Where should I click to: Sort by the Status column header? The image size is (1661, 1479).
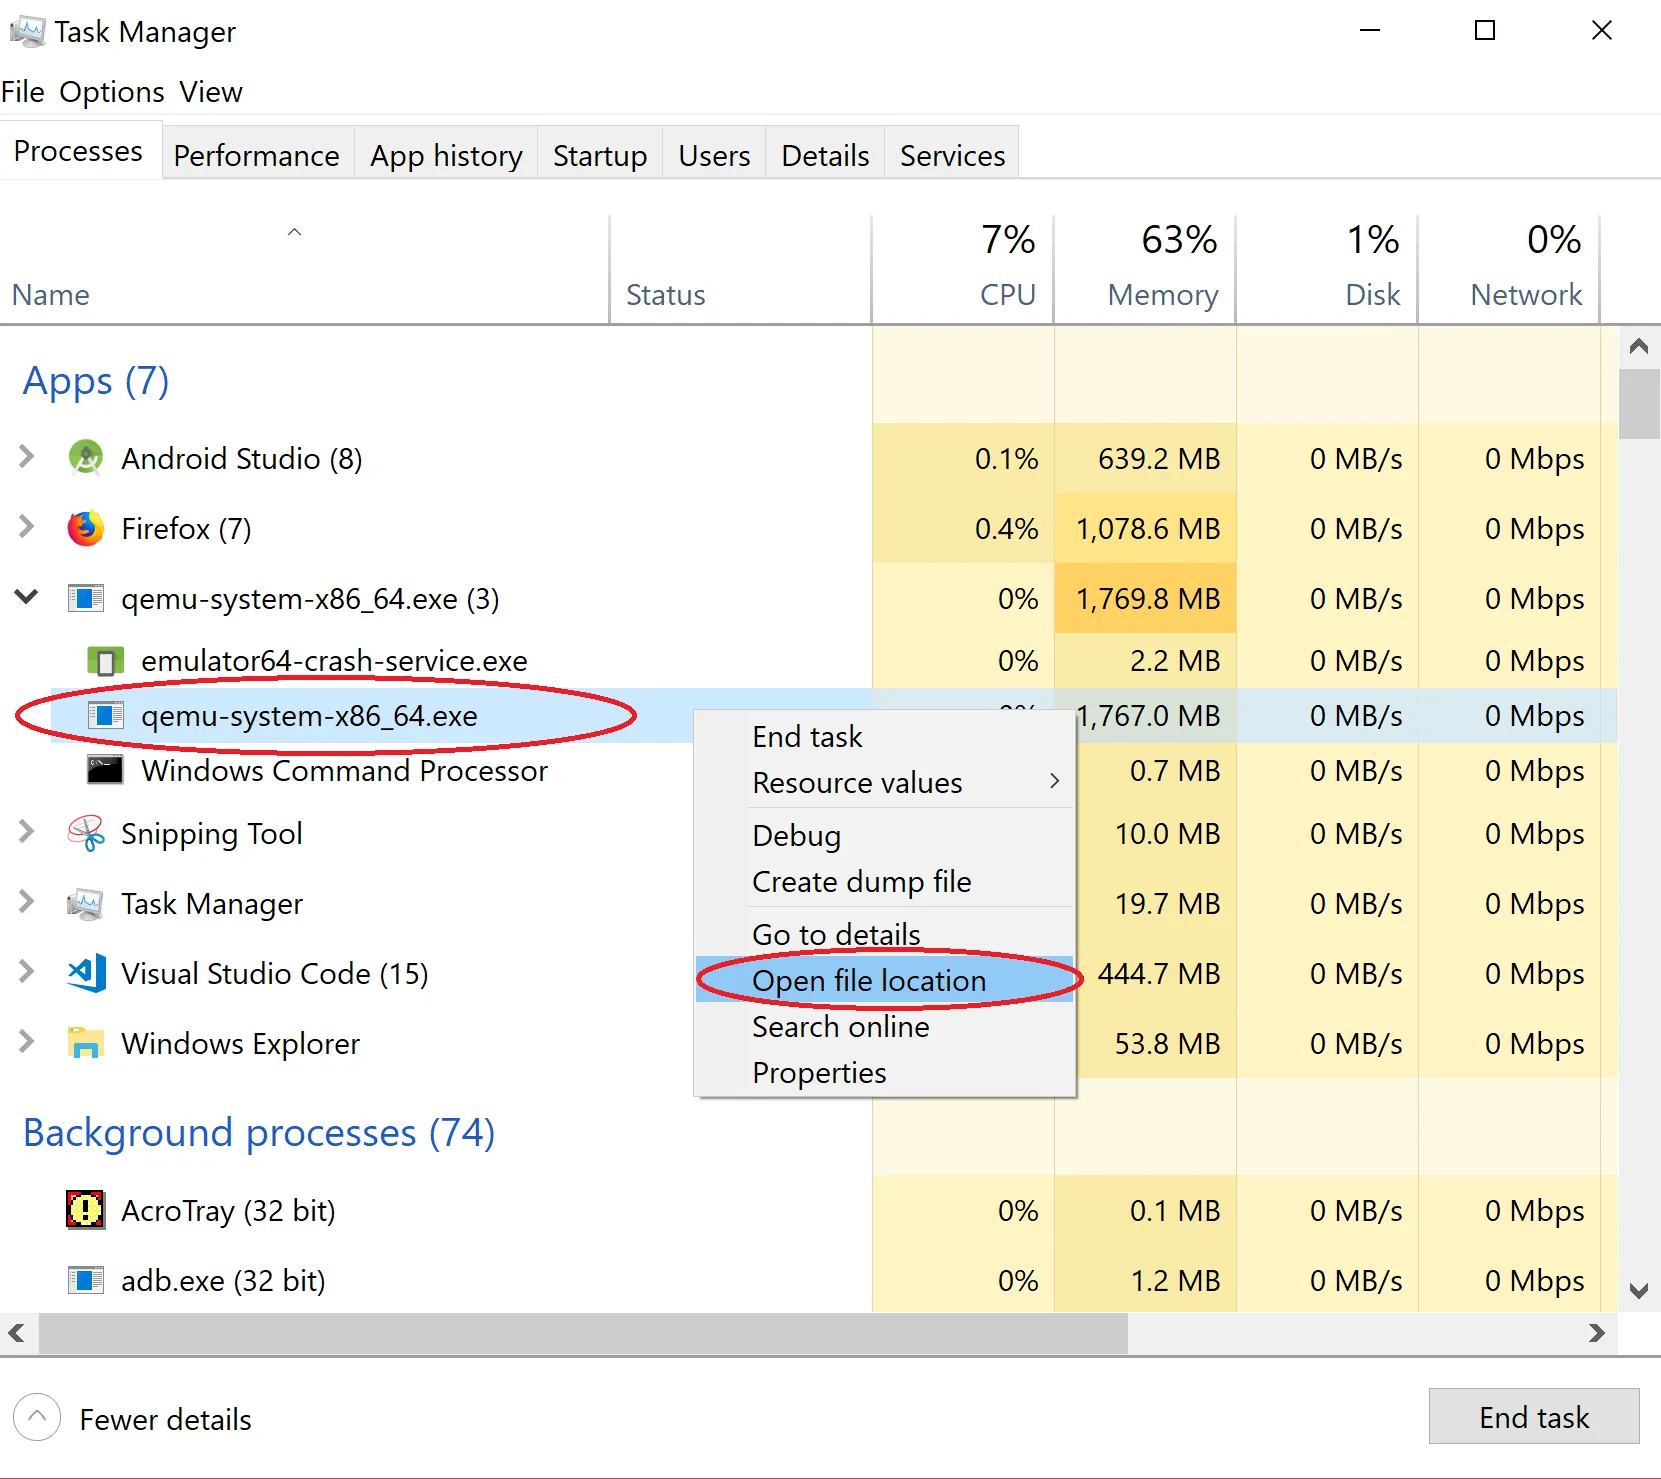pyautogui.click(x=740, y=270)
